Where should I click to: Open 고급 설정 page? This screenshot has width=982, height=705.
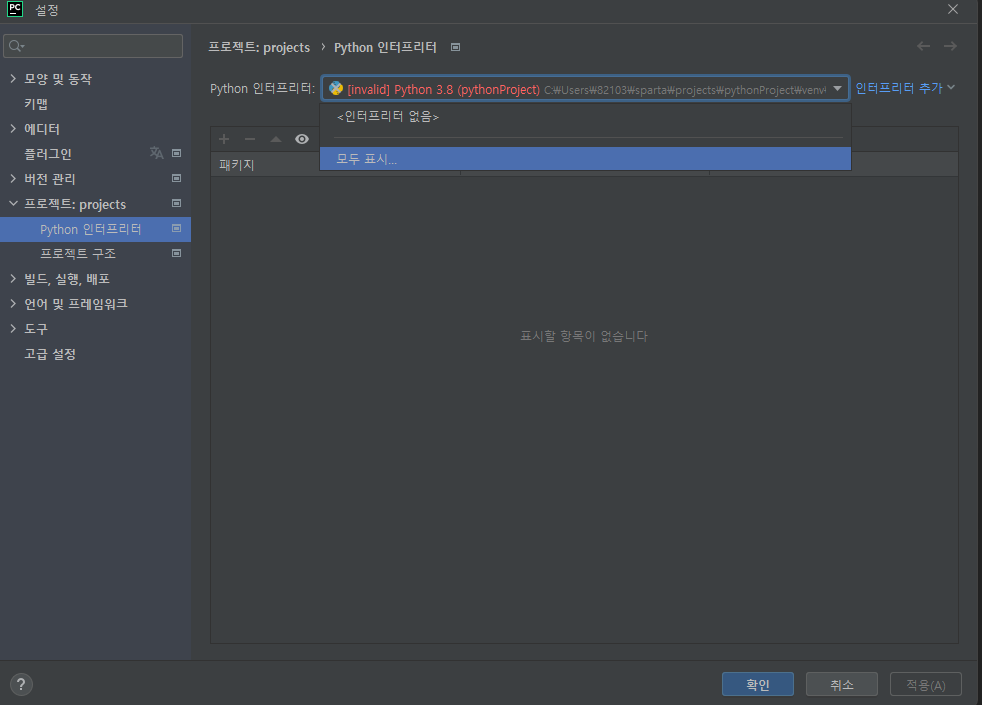(50, 354)
